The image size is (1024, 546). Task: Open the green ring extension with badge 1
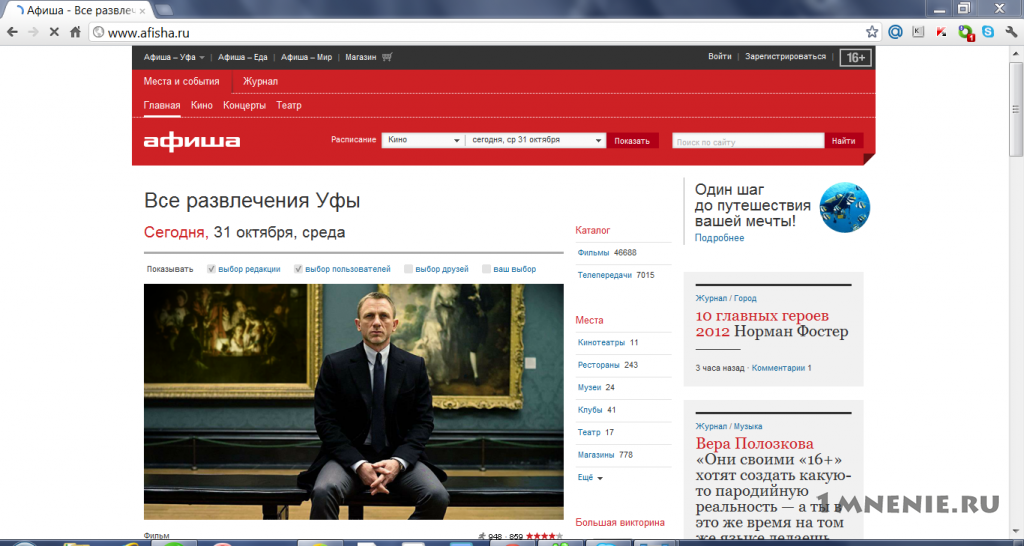(965, 32)
